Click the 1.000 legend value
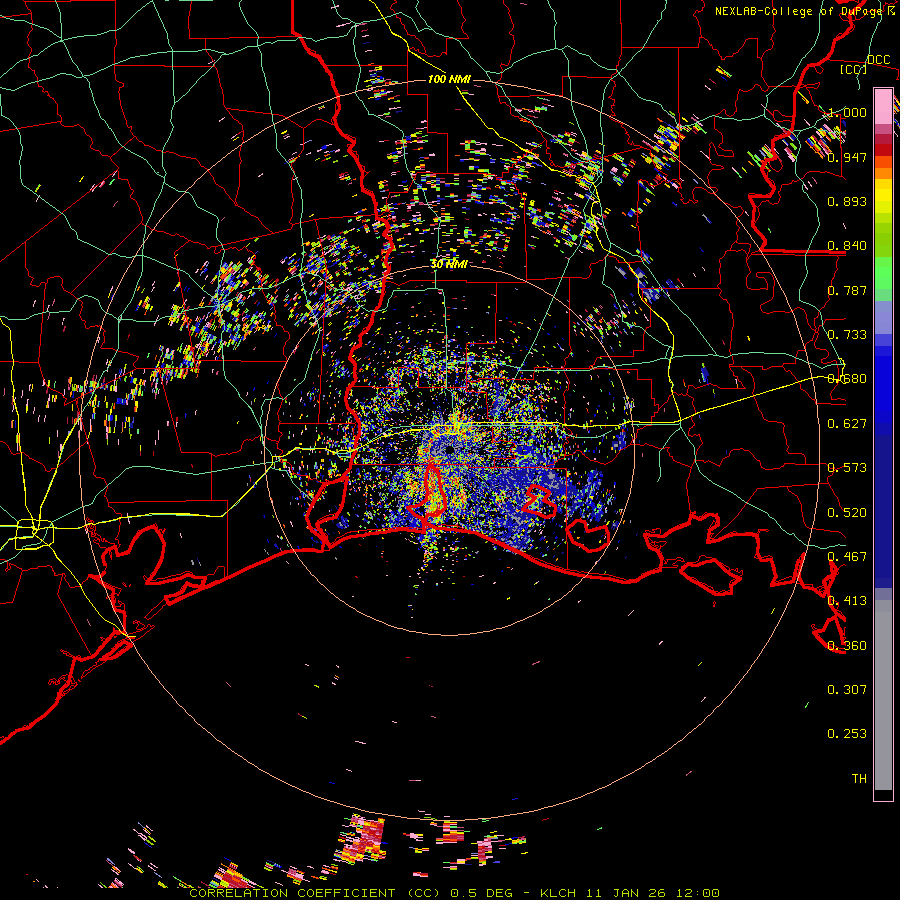Viewport: 900px width, 900px height. pyautogui.click(x=847, y=112)
